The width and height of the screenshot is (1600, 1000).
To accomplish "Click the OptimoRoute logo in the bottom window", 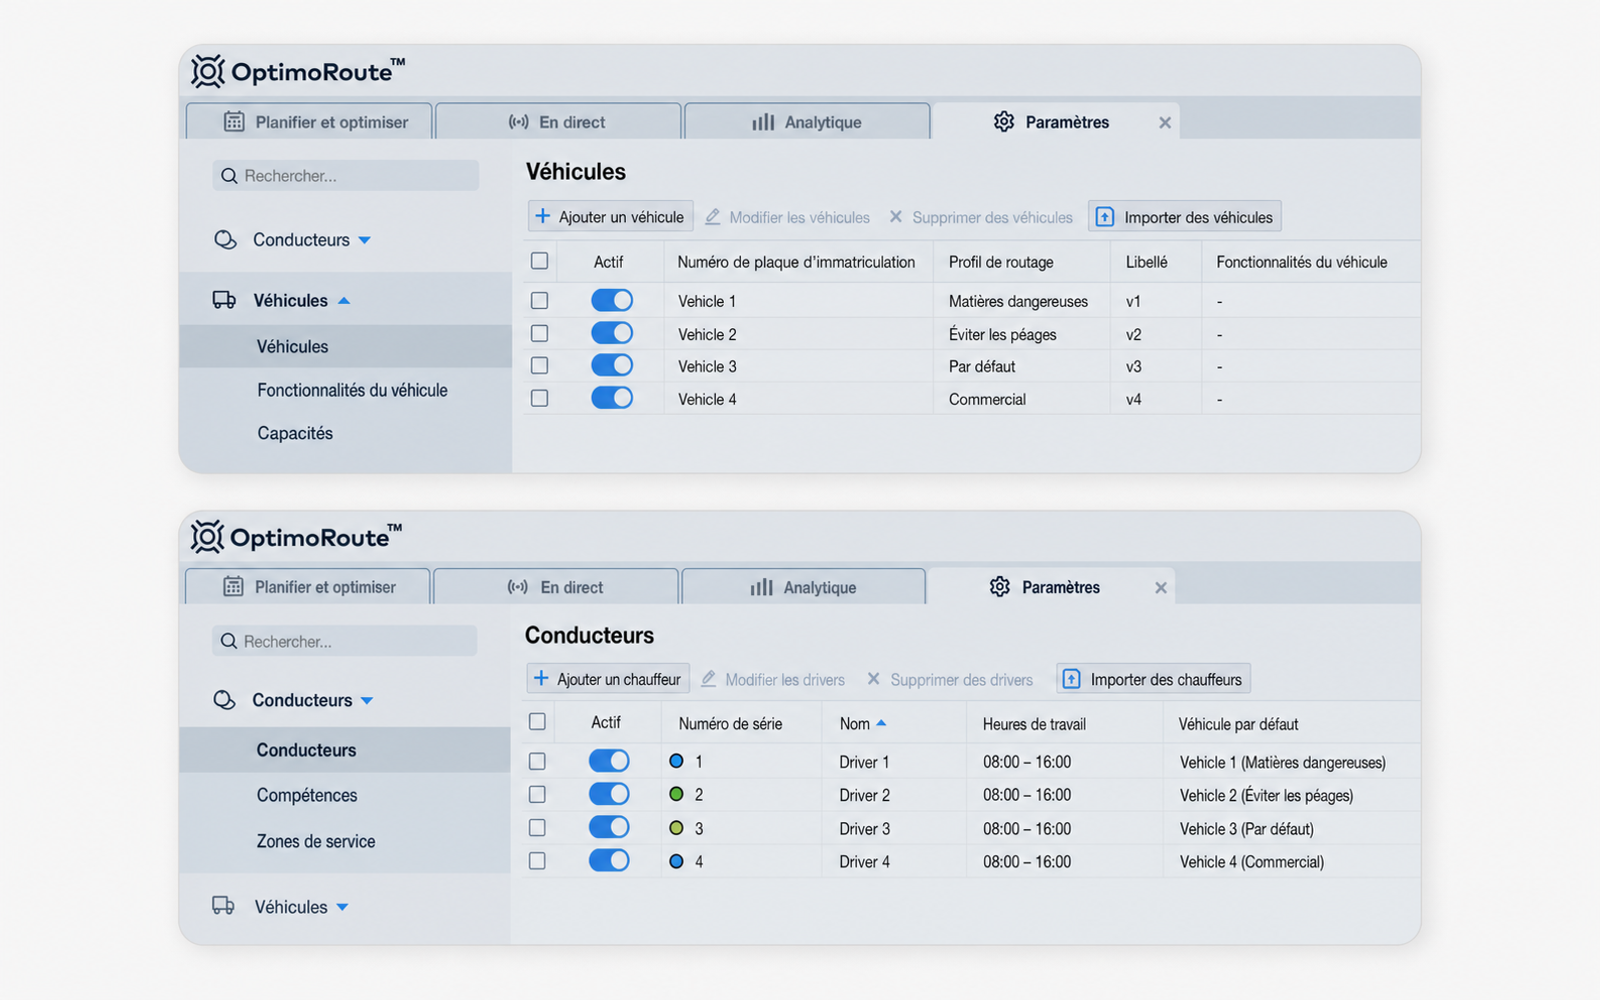I will click(297, 537).
